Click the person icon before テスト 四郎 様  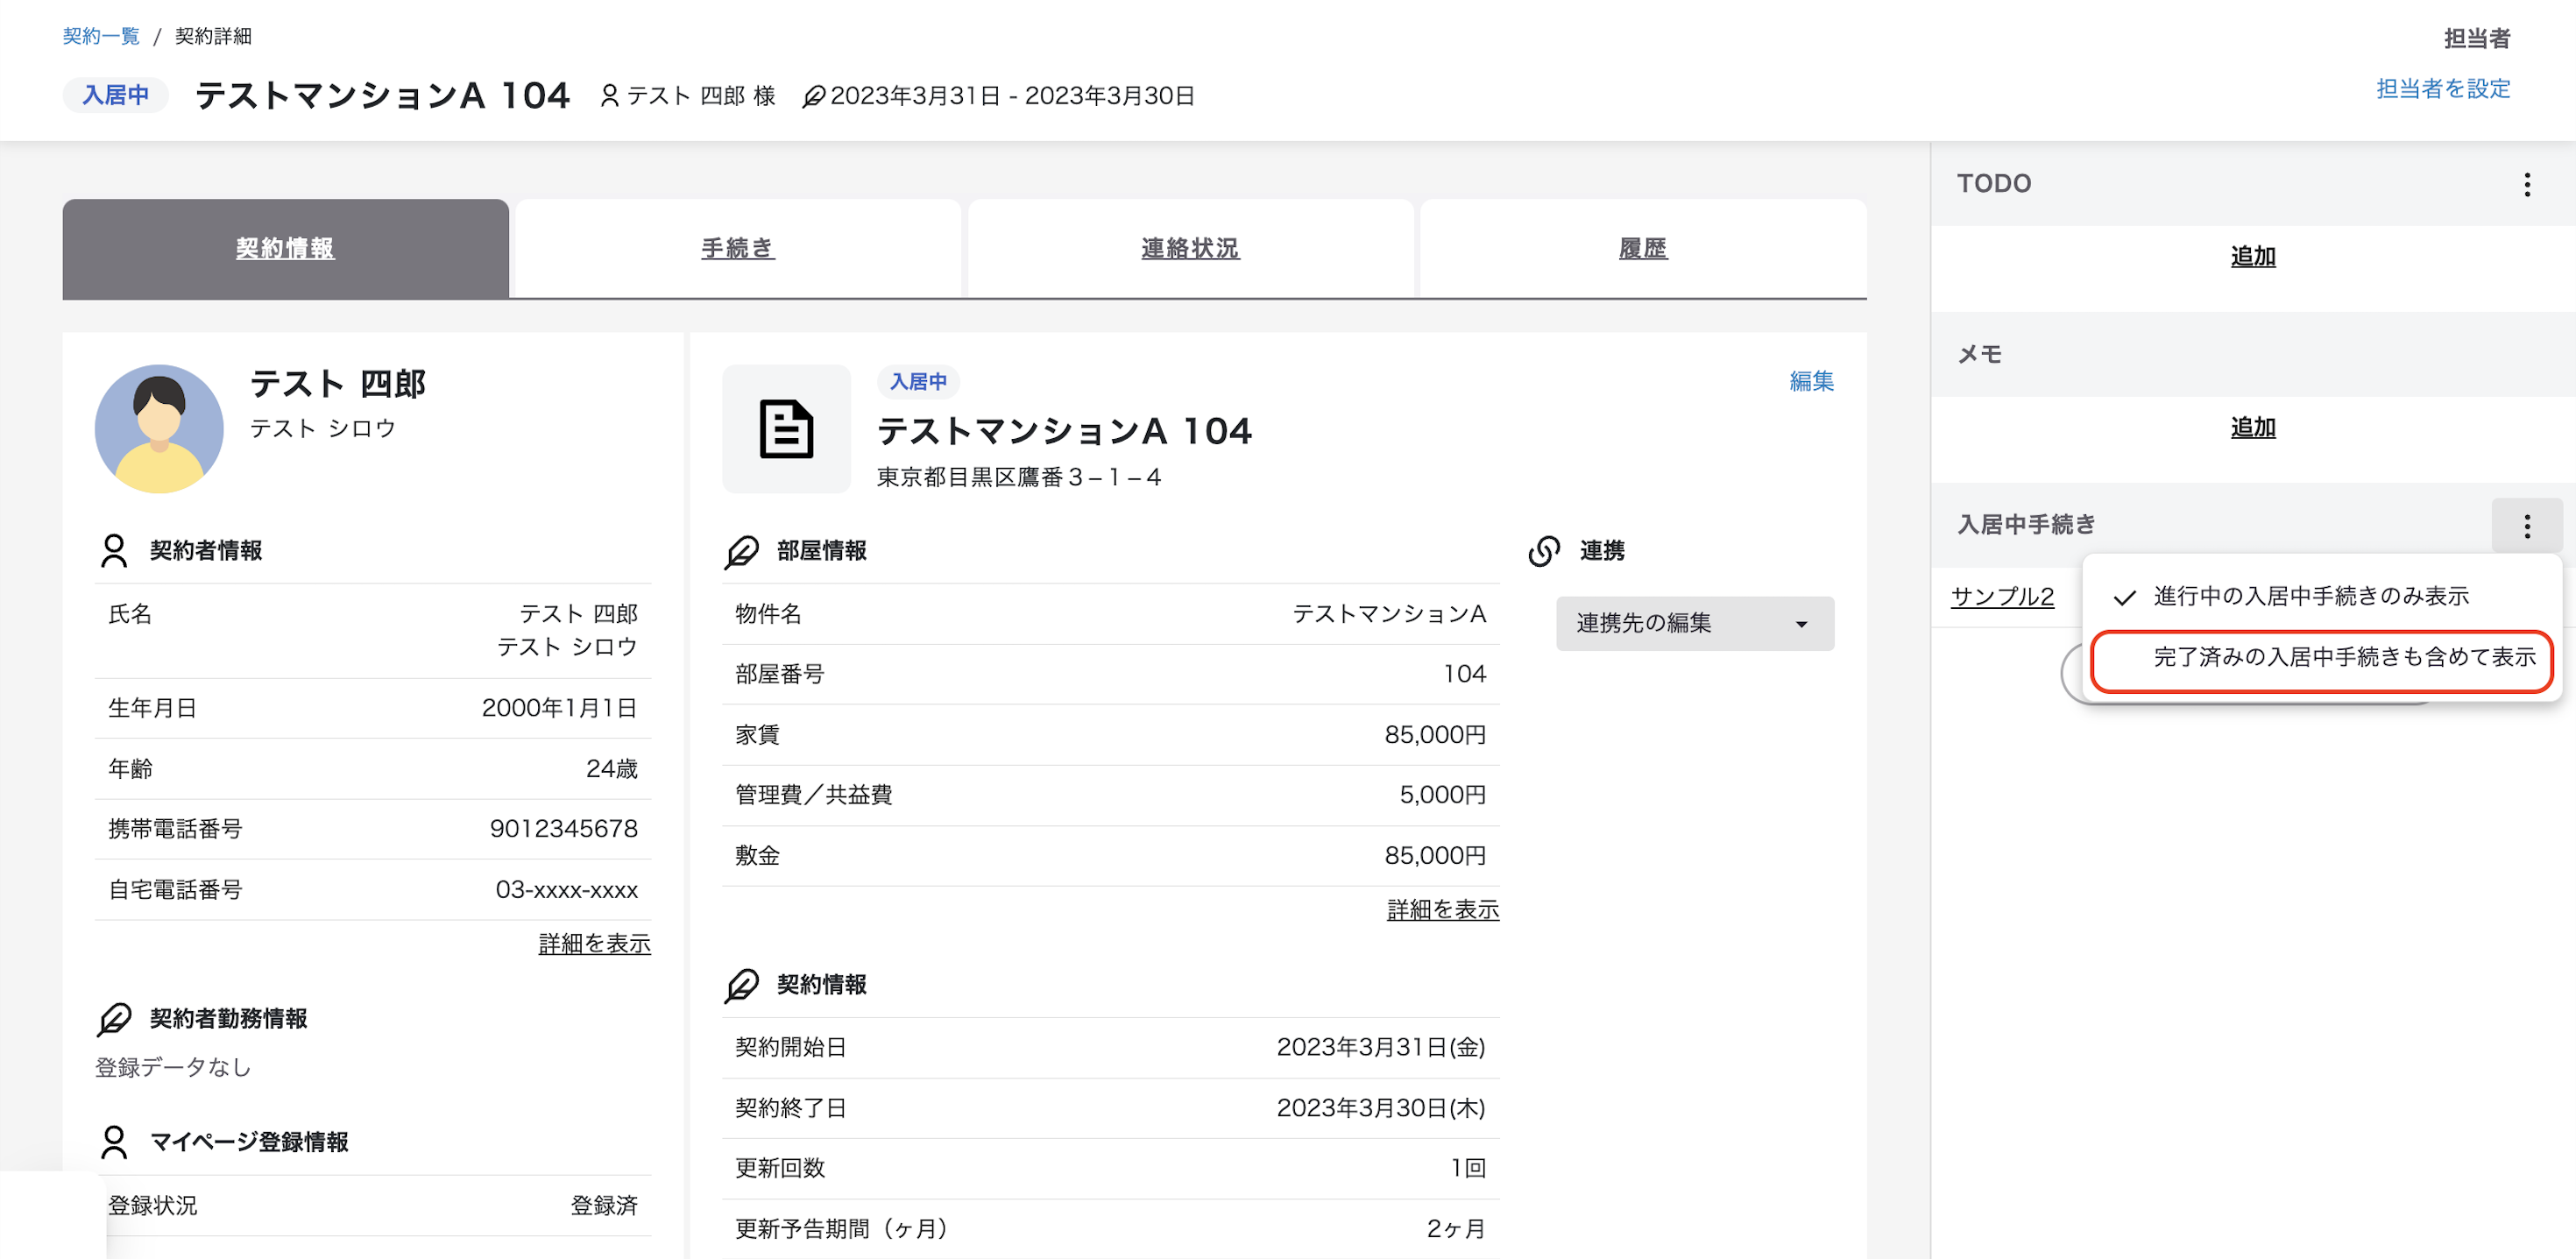tap(609, 96)
